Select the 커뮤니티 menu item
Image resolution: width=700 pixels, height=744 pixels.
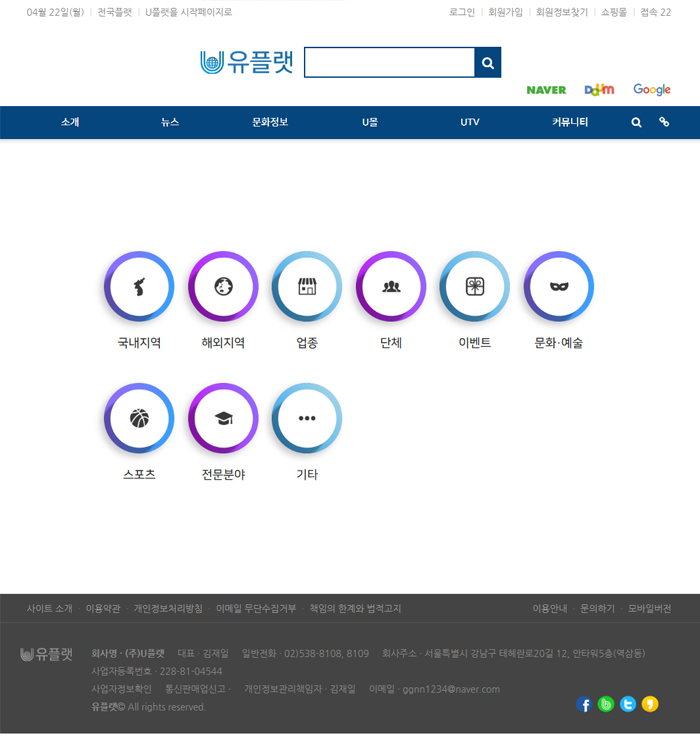(570, 122)
